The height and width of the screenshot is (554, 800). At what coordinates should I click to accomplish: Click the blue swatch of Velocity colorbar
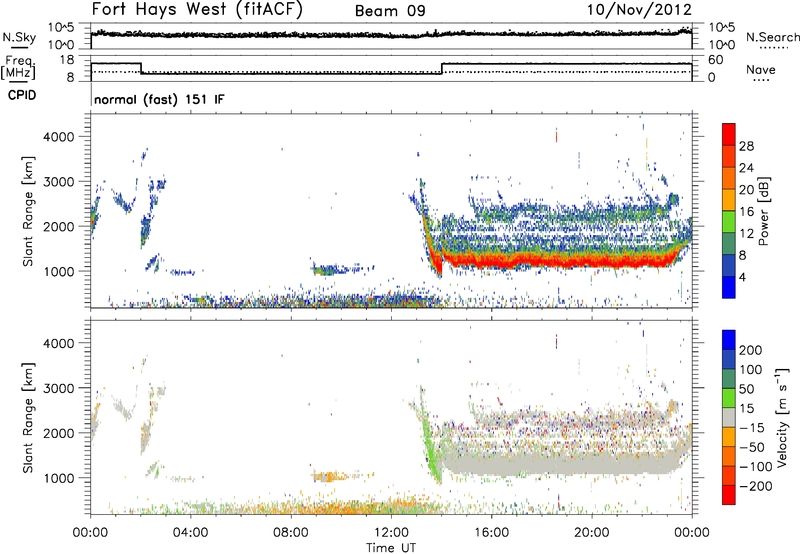pos(729,340)
